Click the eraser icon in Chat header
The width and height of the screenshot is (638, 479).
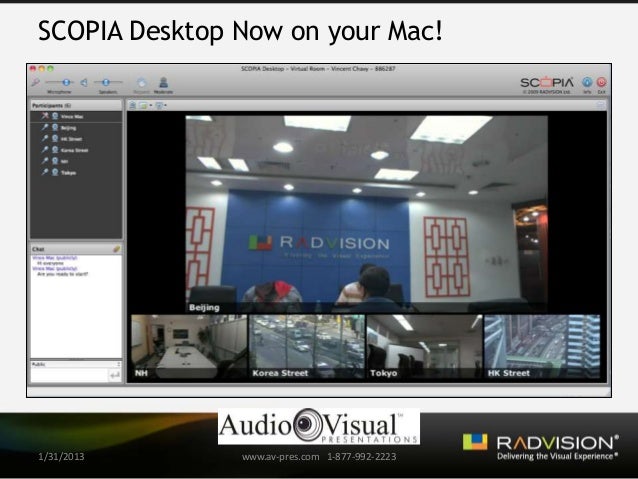coord(116,249)
